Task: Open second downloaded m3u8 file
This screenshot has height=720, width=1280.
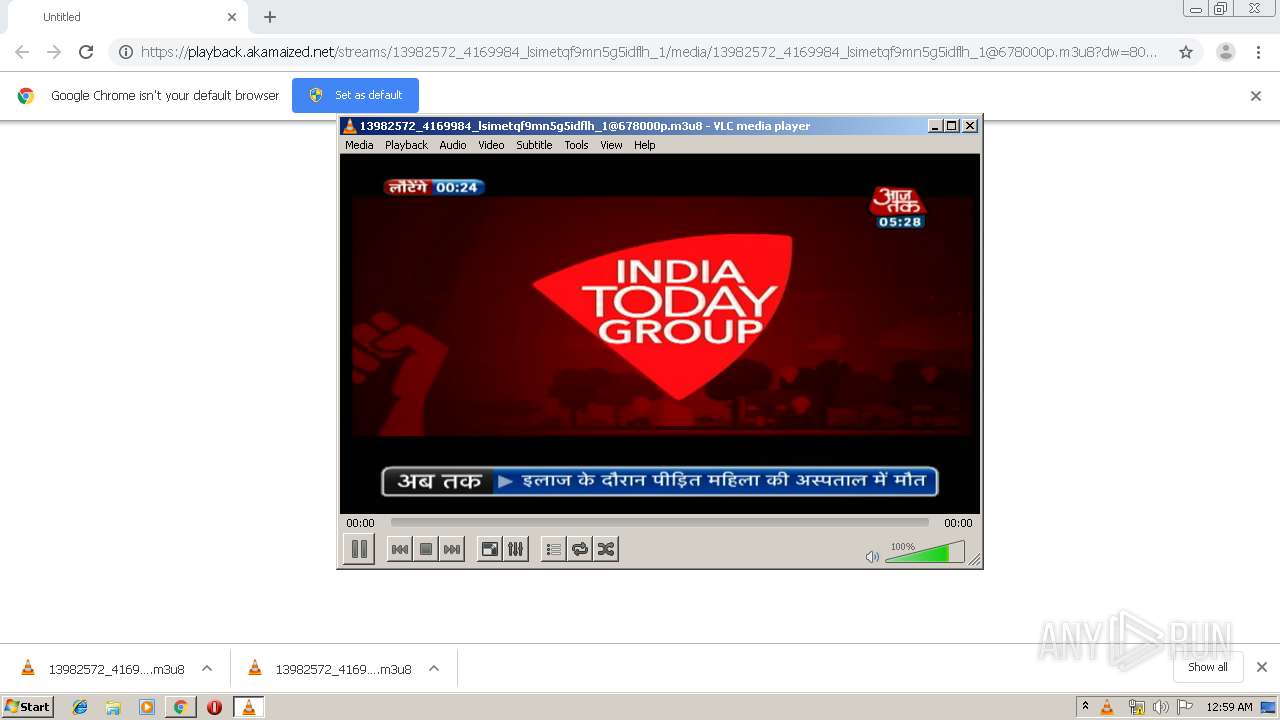Action: tap(330, 669)
